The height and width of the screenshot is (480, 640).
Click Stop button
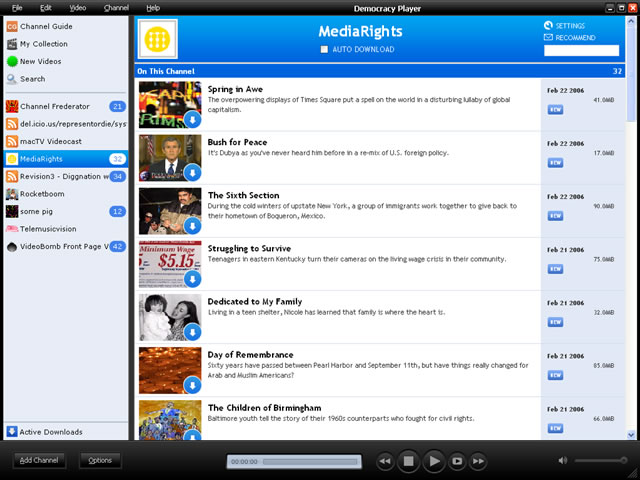409,461
